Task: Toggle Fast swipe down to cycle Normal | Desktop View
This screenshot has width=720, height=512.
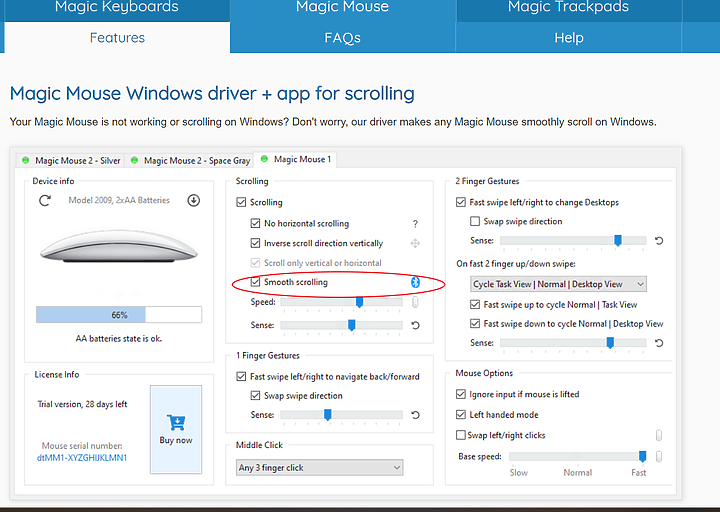Action: pos(475,324)
